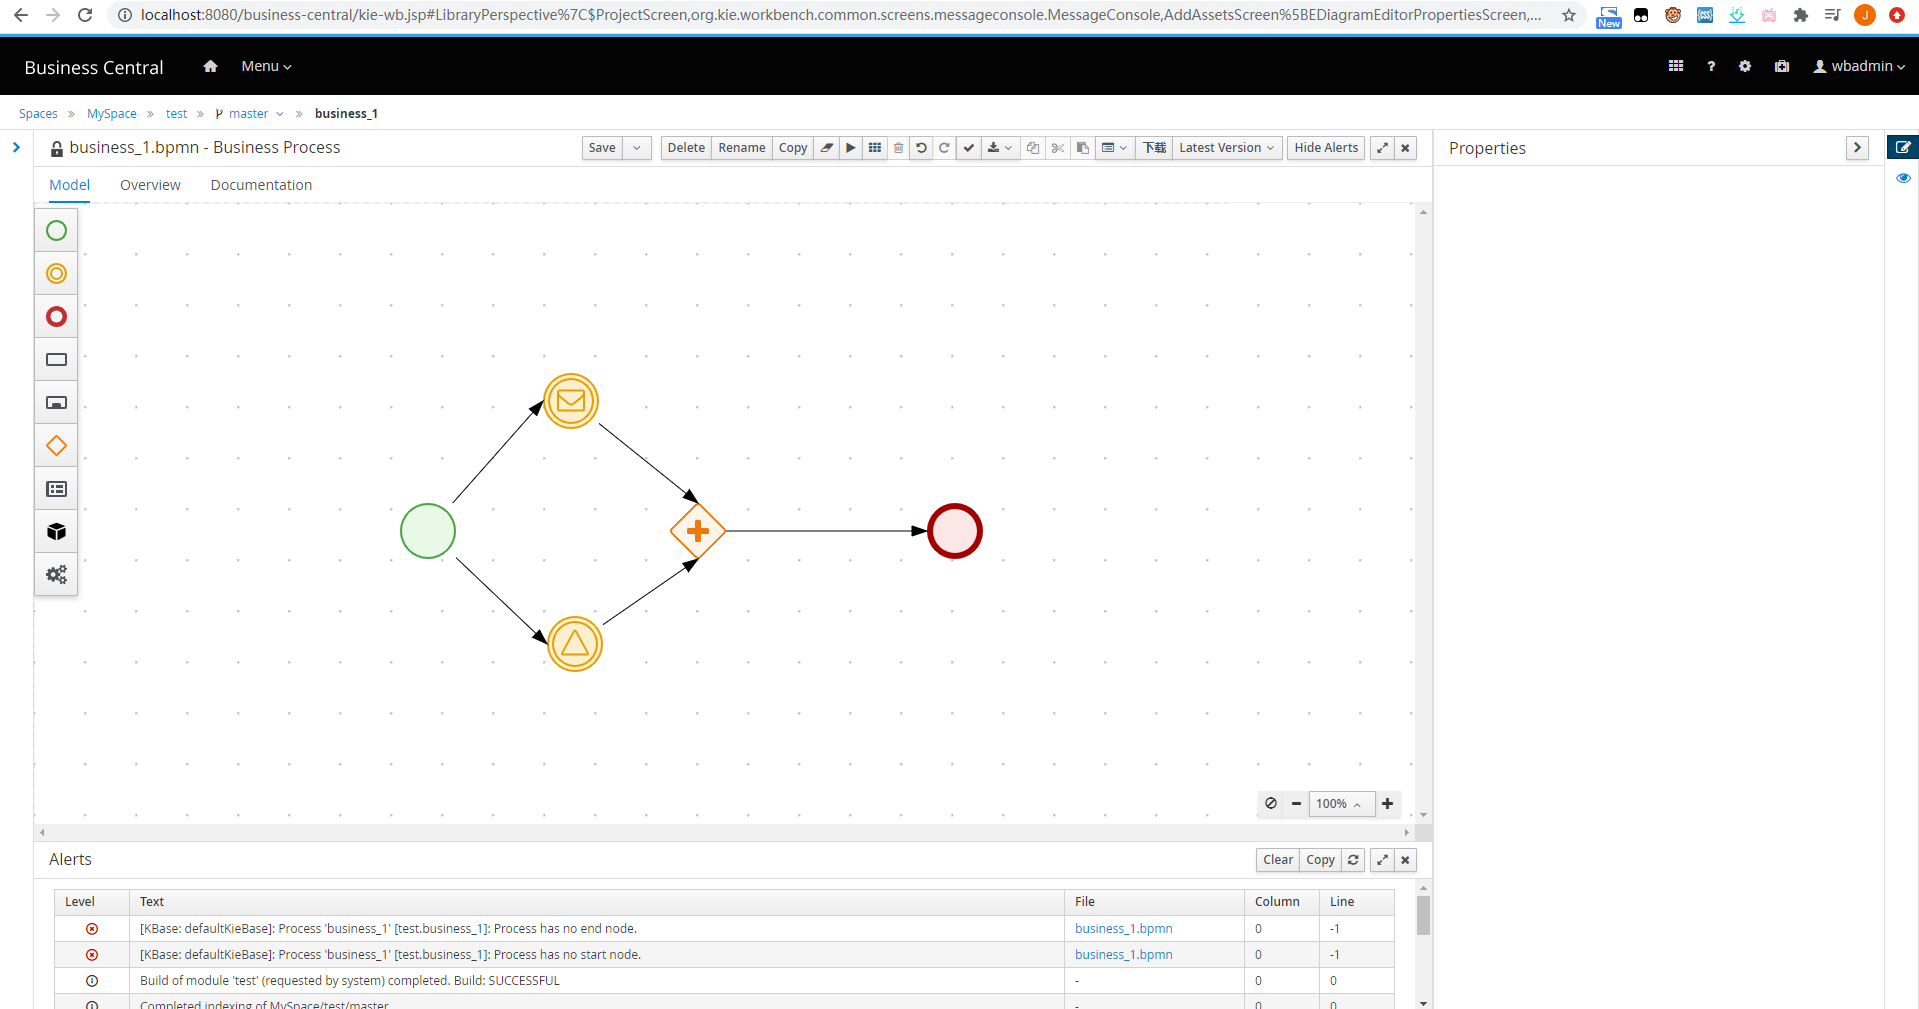Select the Gateways diamond palette icon
The image size is (1919, 1009).
(x=56, y=446)
